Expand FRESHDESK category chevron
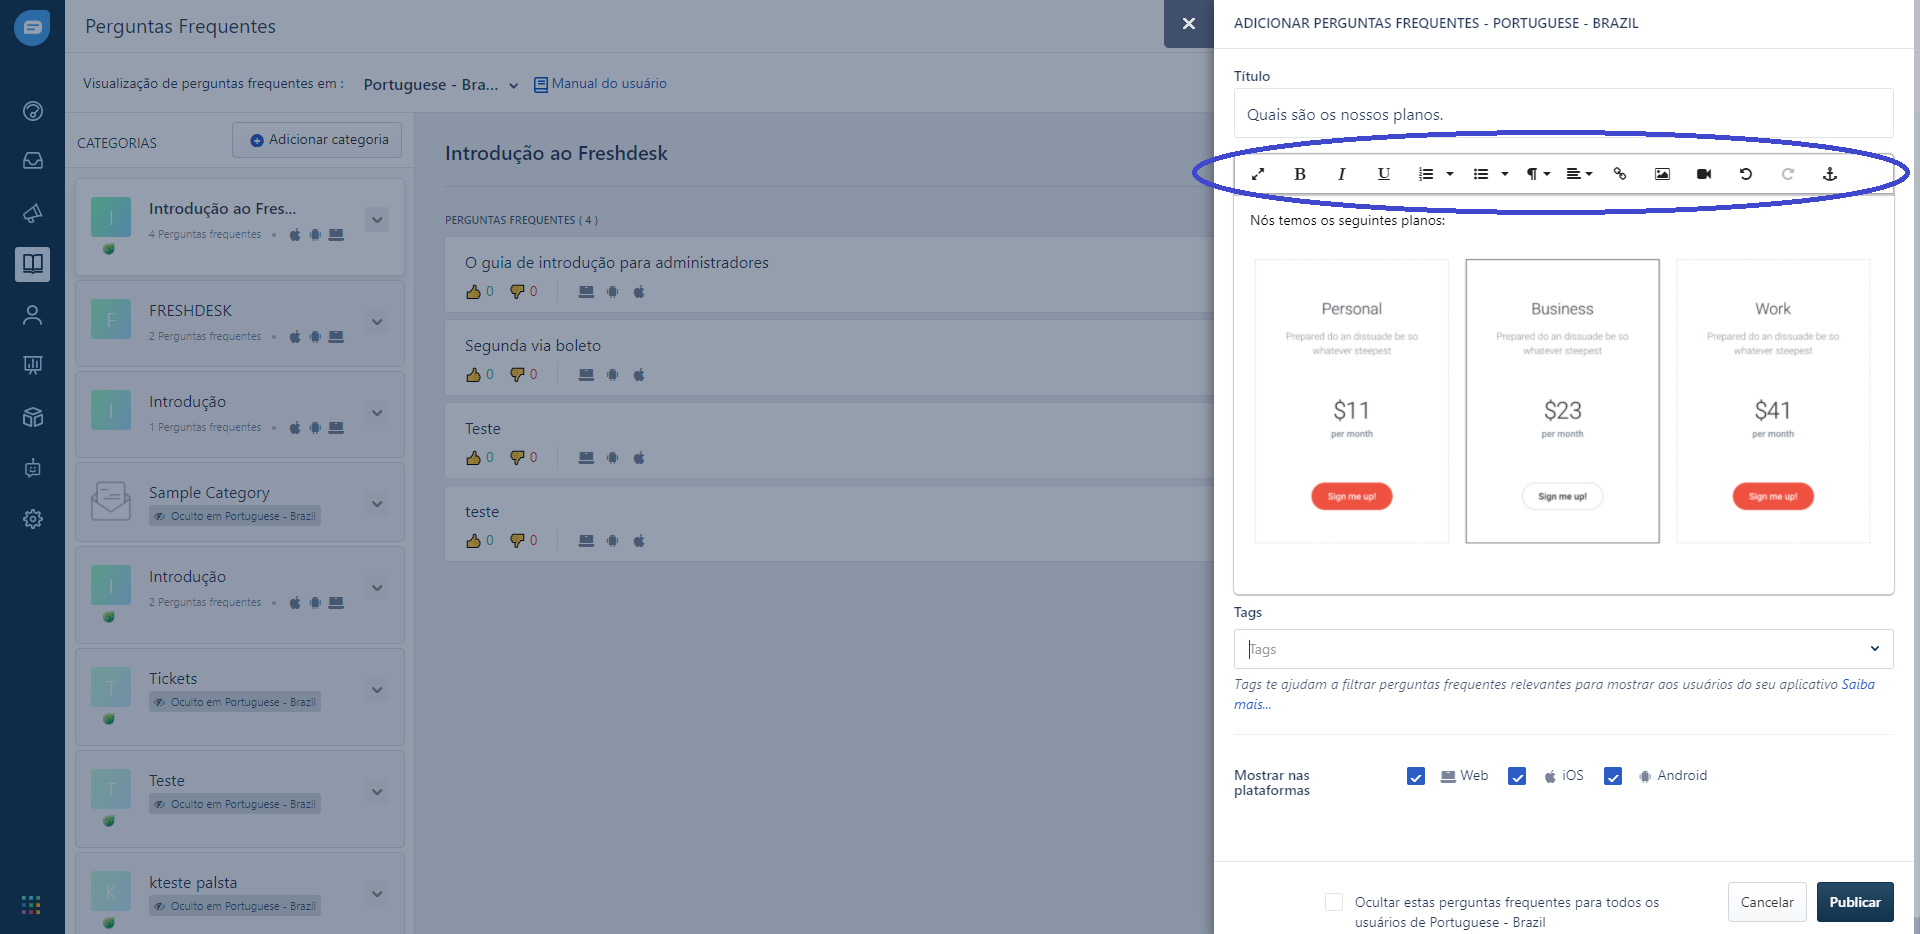This screenshot has height=934, width=1920. click(377, 322)
